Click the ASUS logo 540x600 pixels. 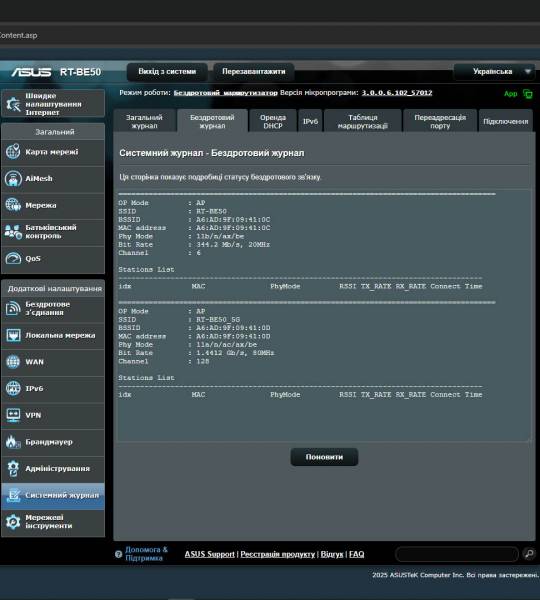pos(31,72)
